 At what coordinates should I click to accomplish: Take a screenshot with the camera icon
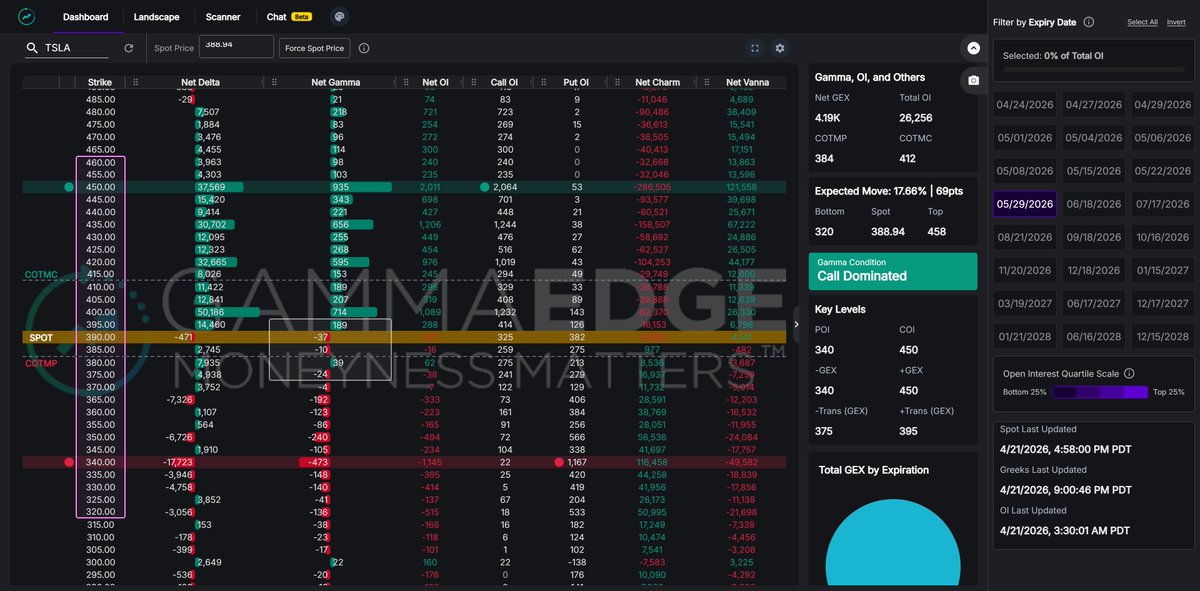coord(973,80)
